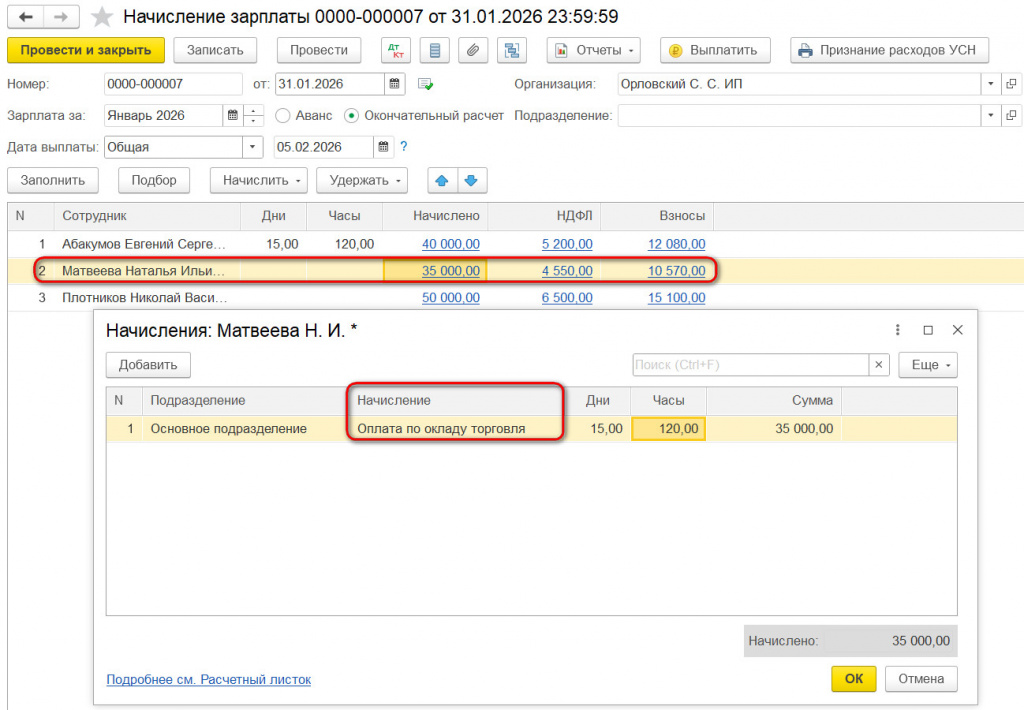Open the Отчеты dropdown menu
The width and height of the screenshot is (1024, 710).
pyautogui.click(x=594, y=50)
